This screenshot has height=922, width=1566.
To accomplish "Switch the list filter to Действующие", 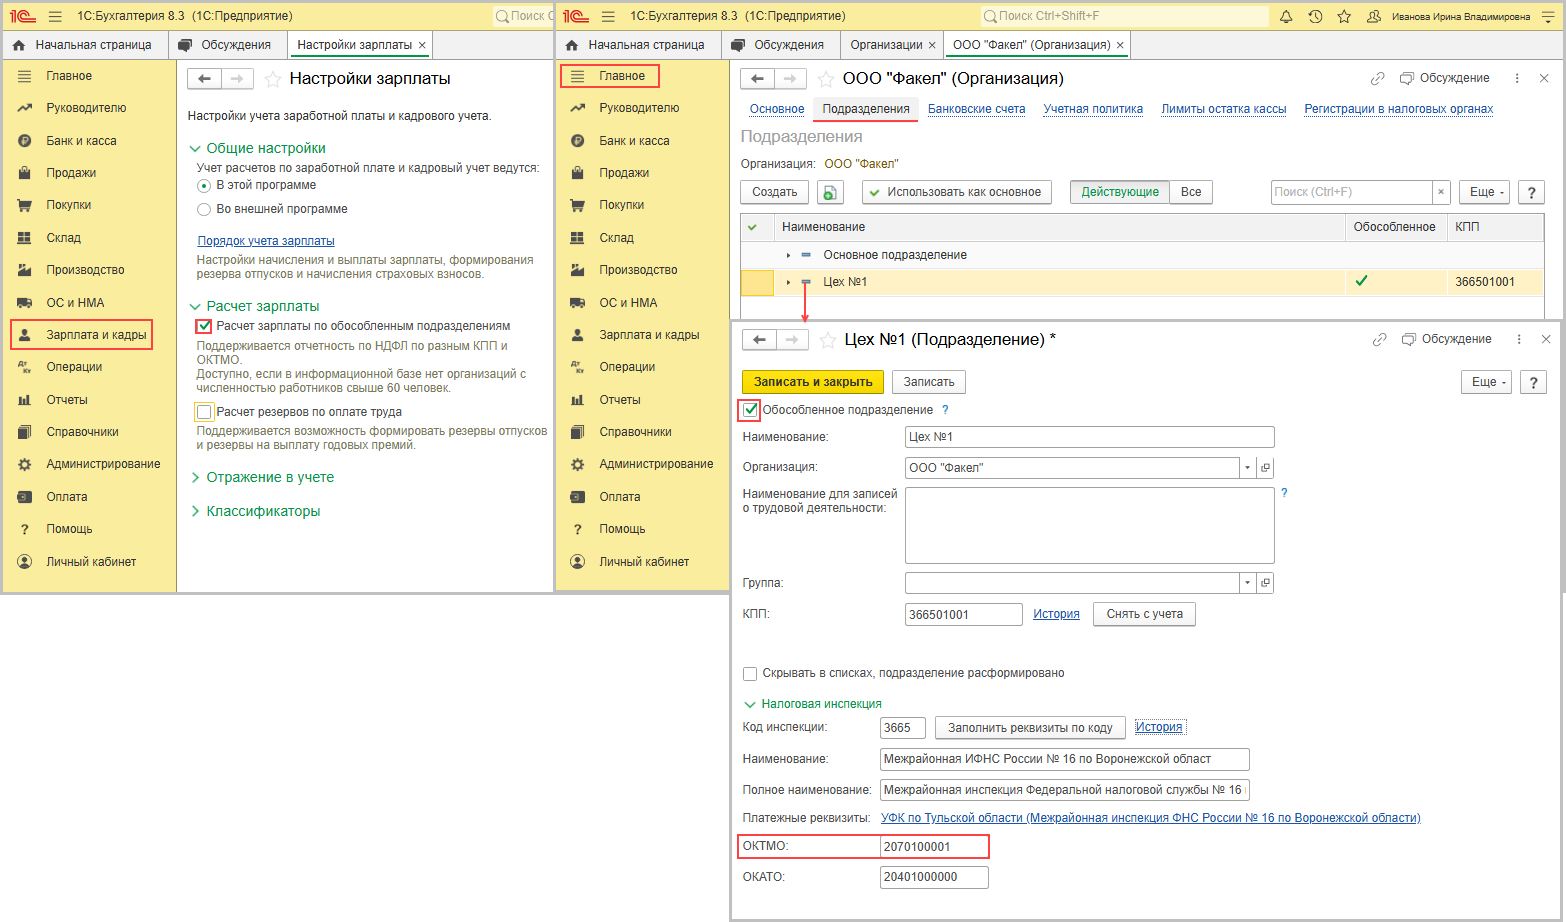I will (x=1120, y=192).
